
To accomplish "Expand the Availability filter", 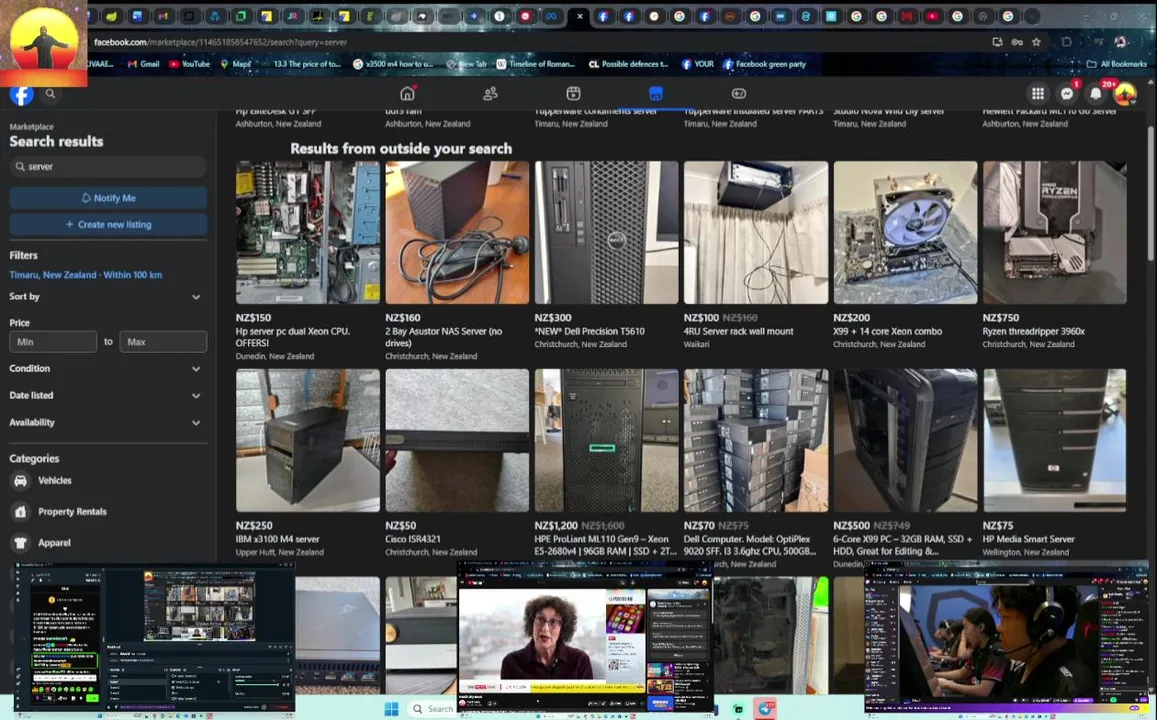I will point(105,423).
